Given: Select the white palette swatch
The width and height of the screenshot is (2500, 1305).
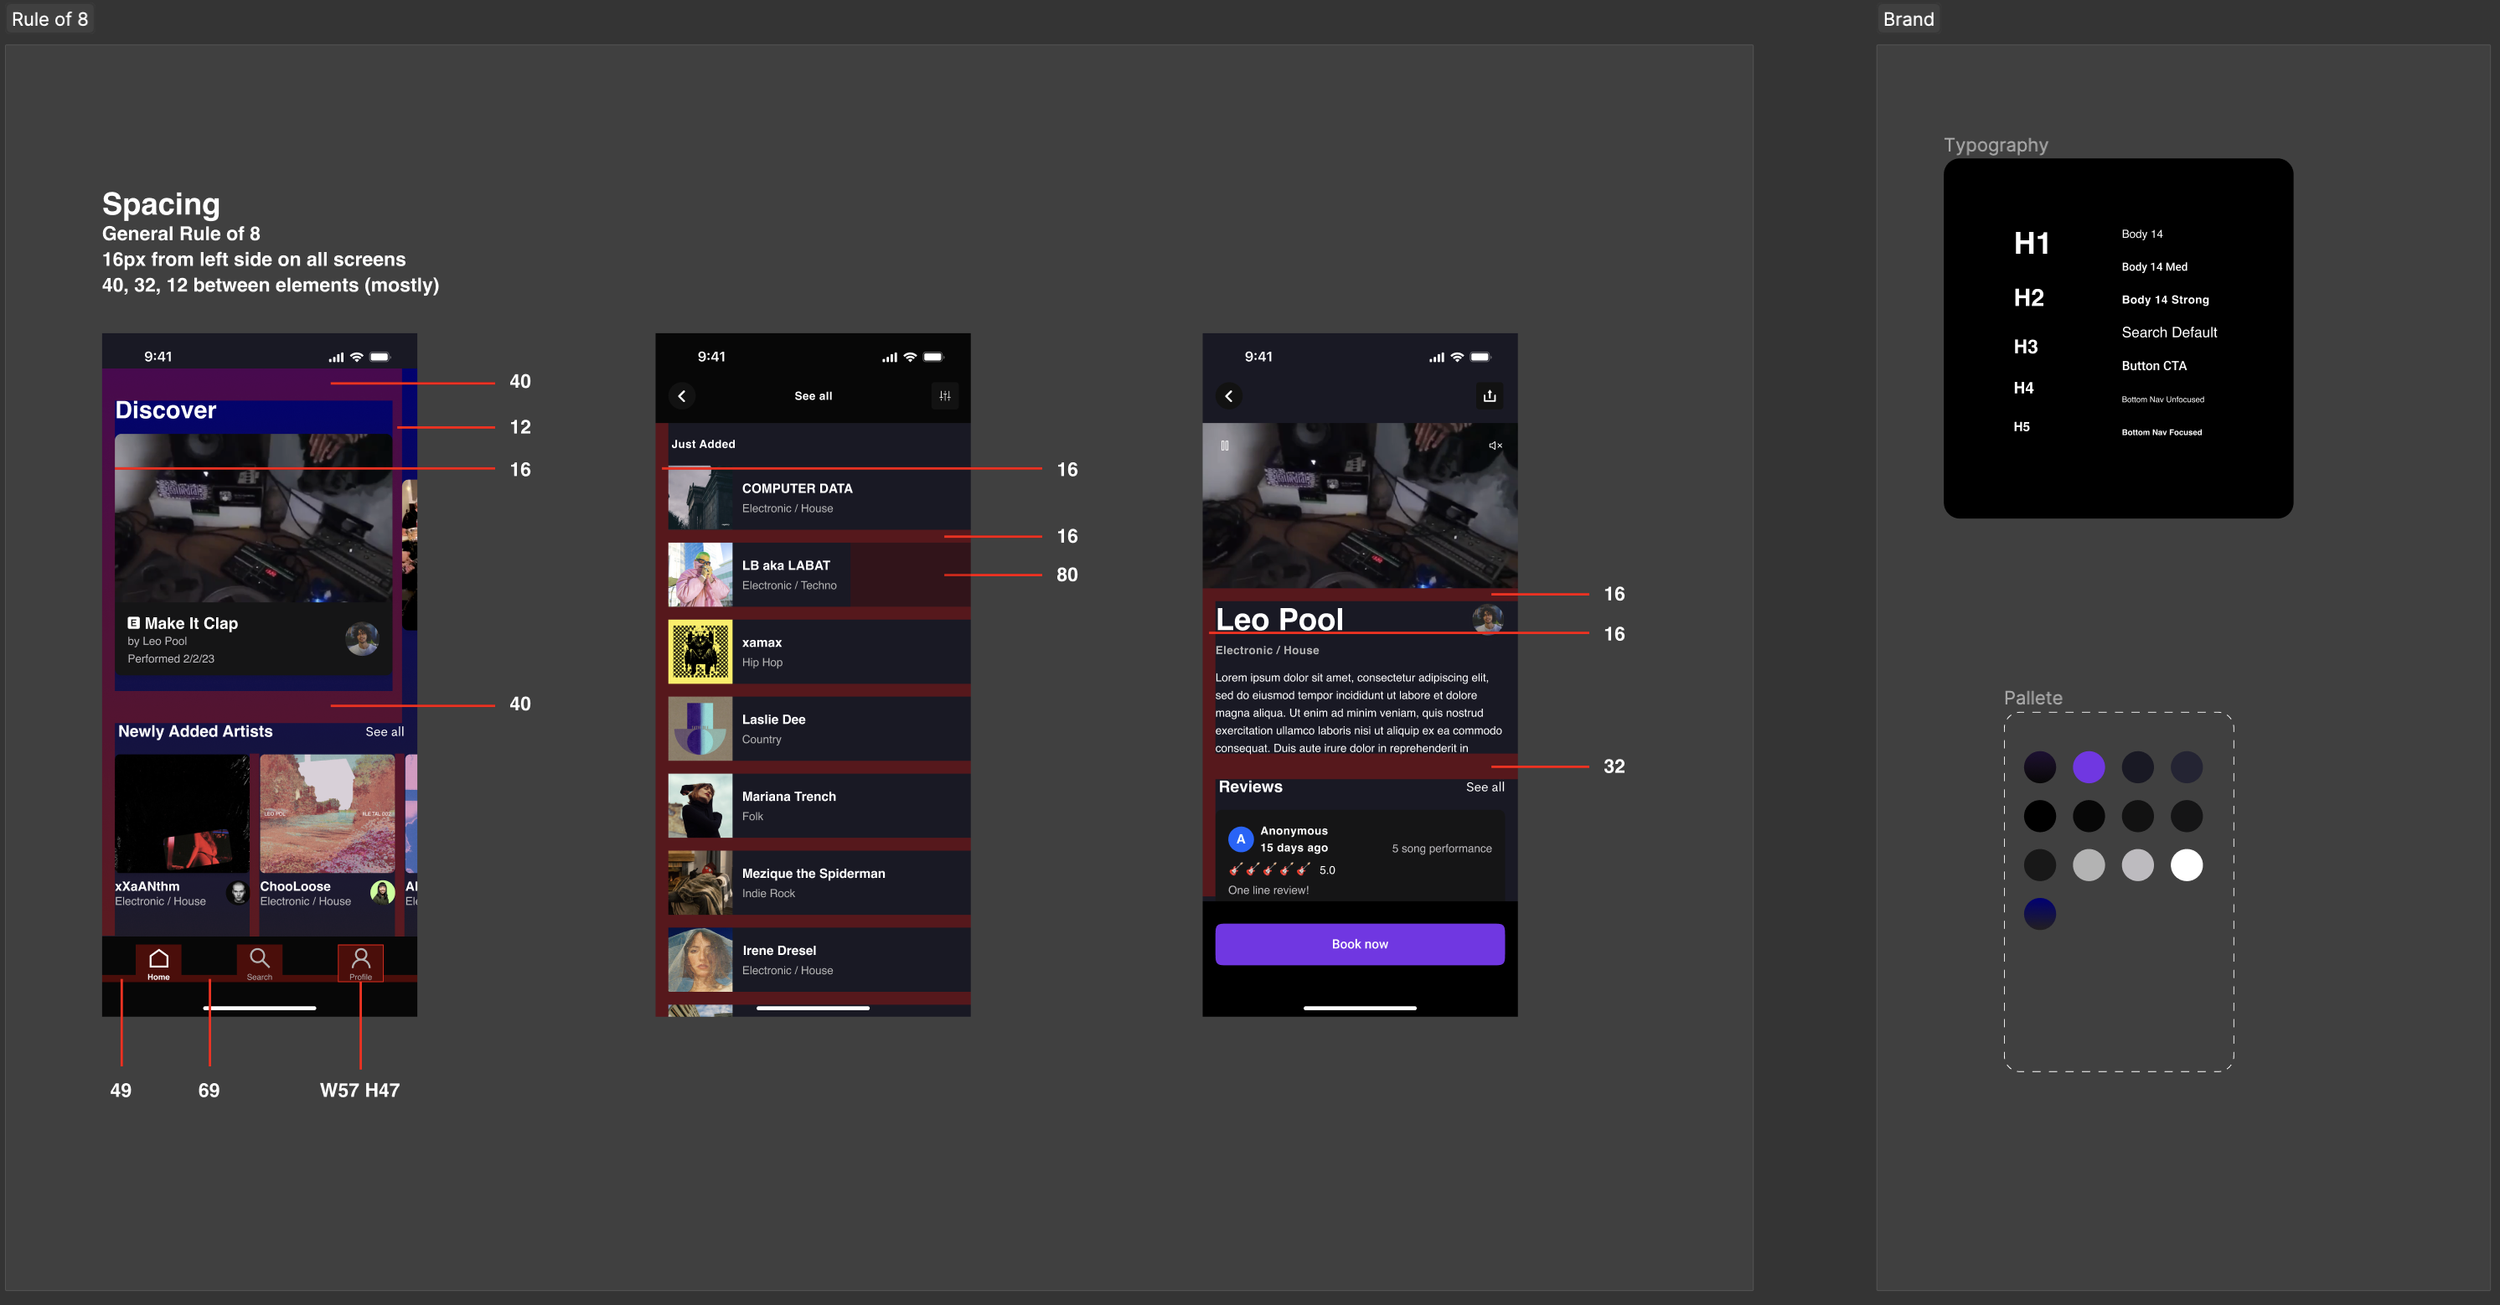Looking at the screenshot, I should tap(2186, 865).
